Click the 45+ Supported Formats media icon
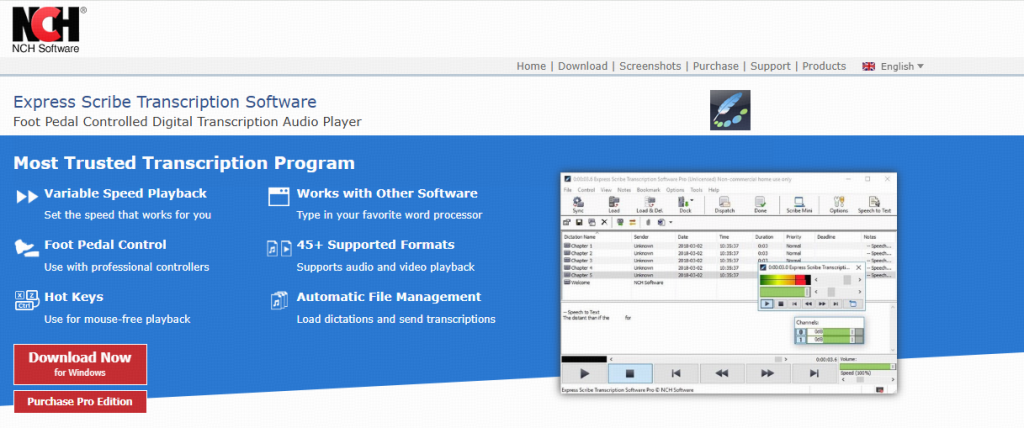1024x428 pixels. (x=280, y=248)
